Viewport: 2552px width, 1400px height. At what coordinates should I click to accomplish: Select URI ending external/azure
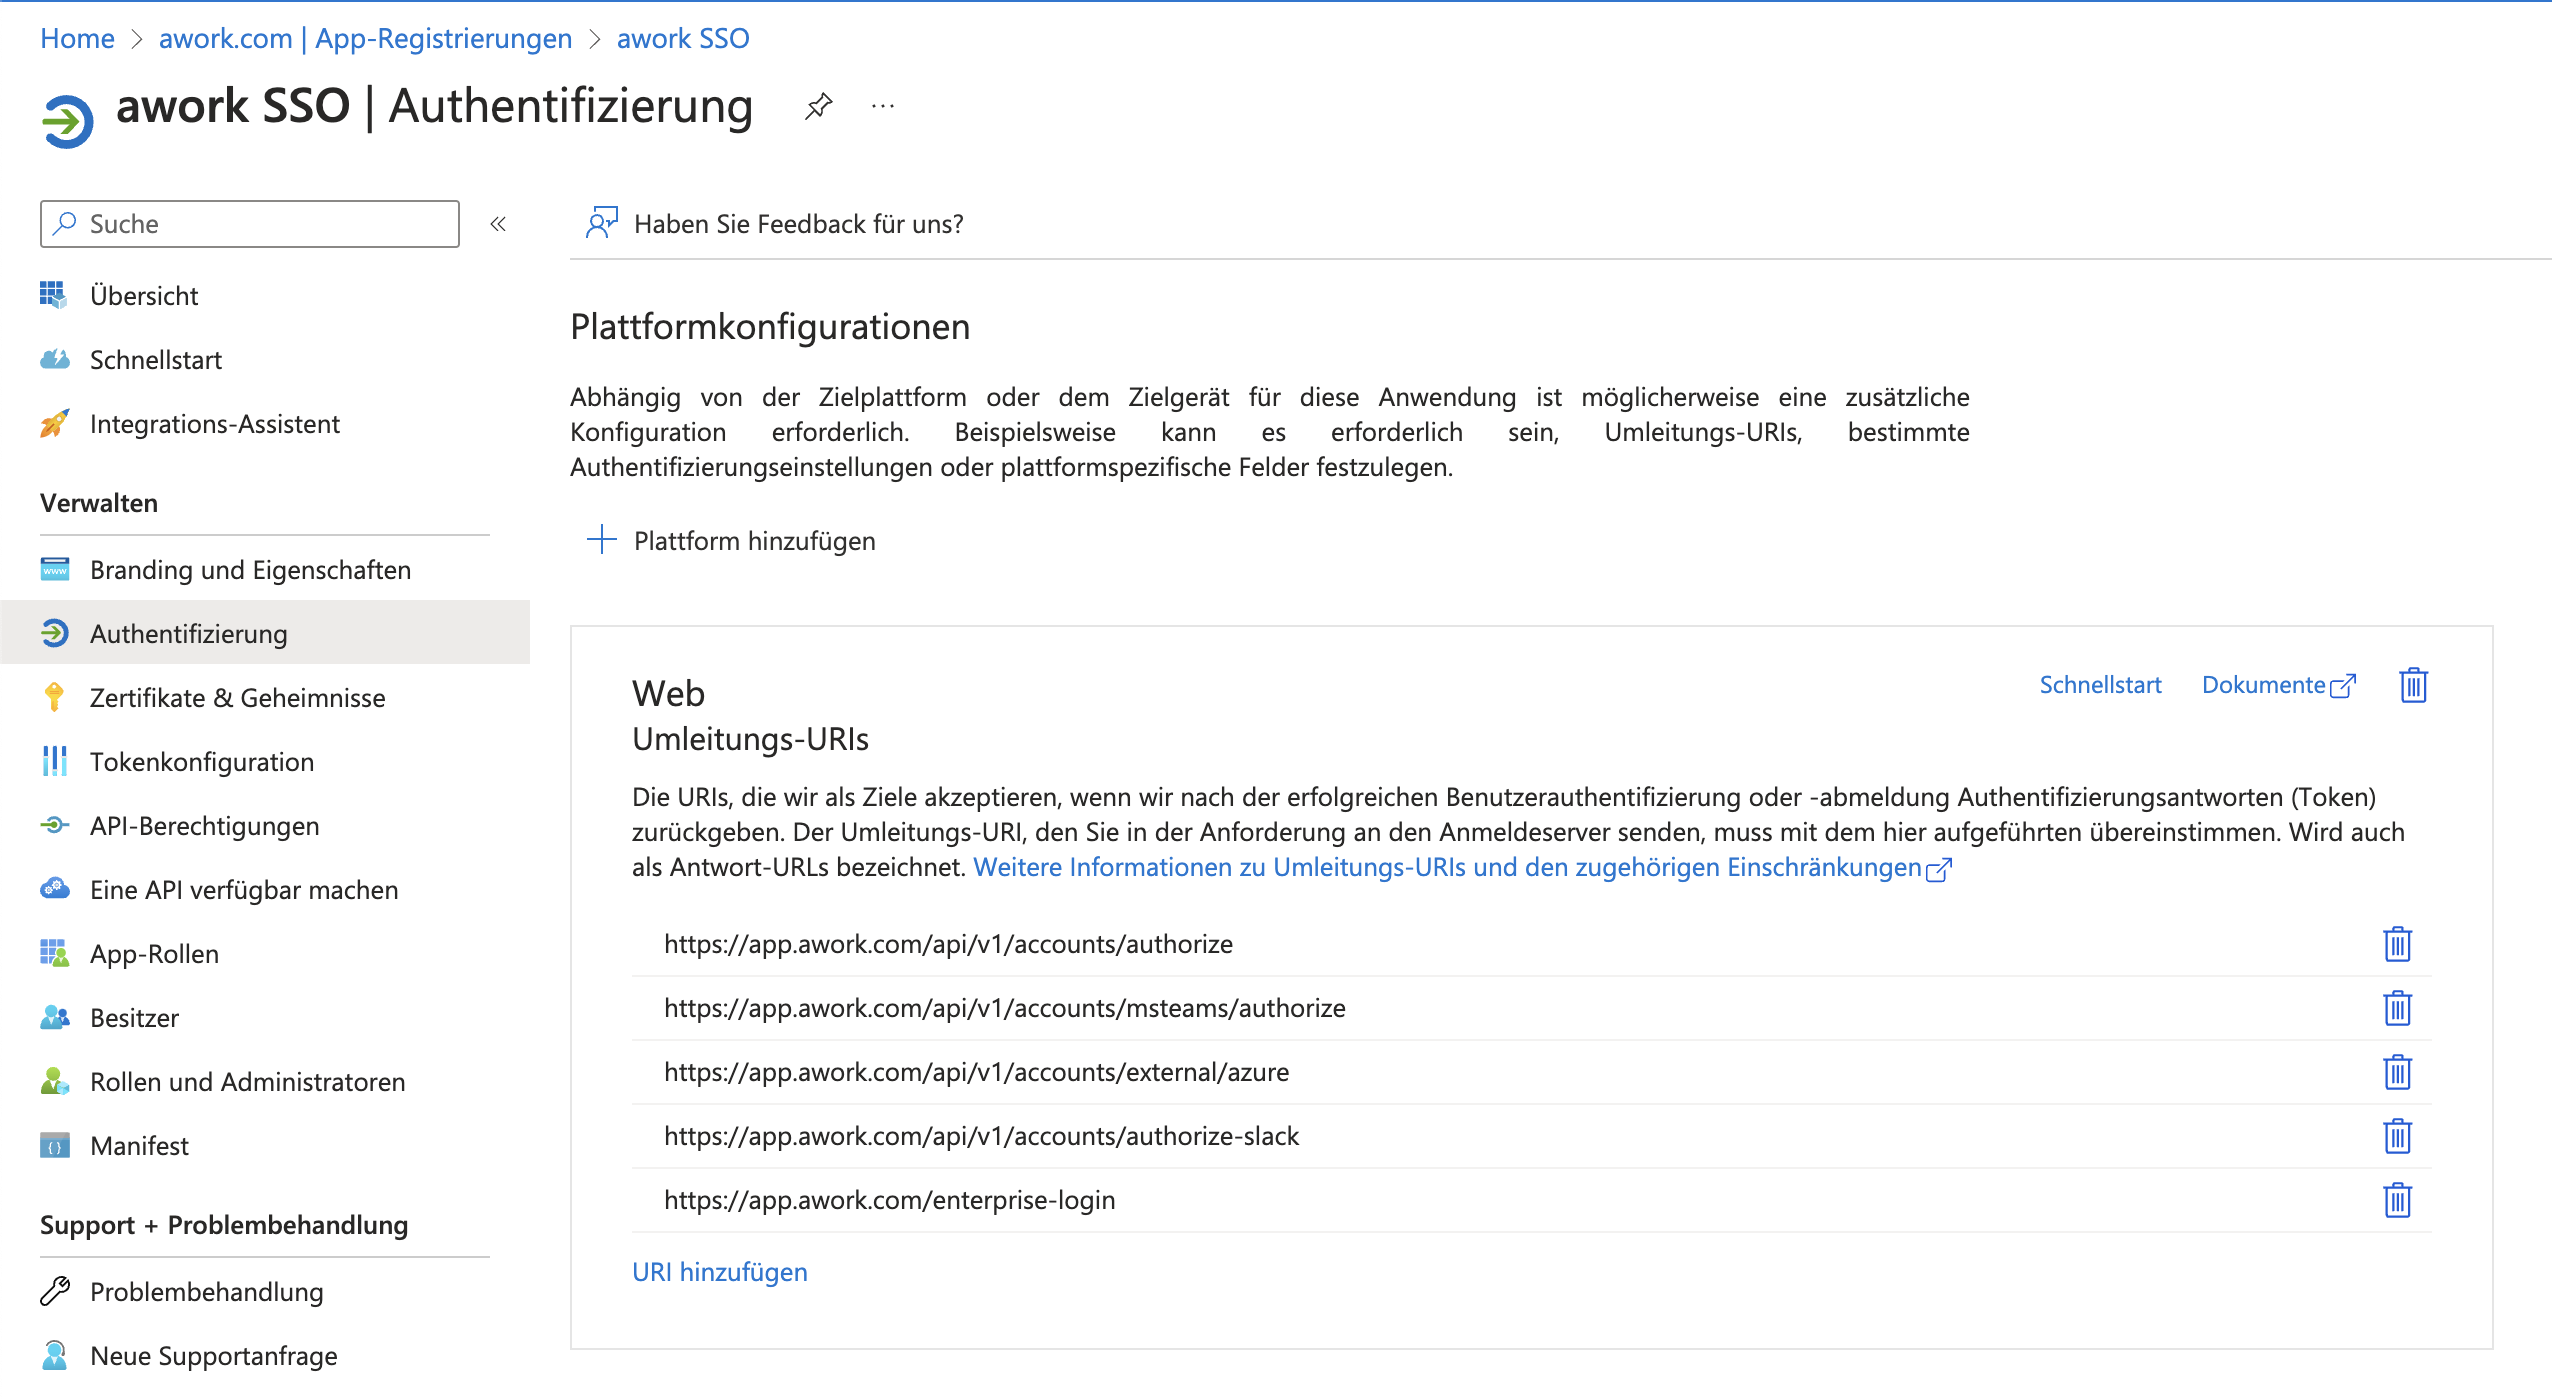(977, 1072)
